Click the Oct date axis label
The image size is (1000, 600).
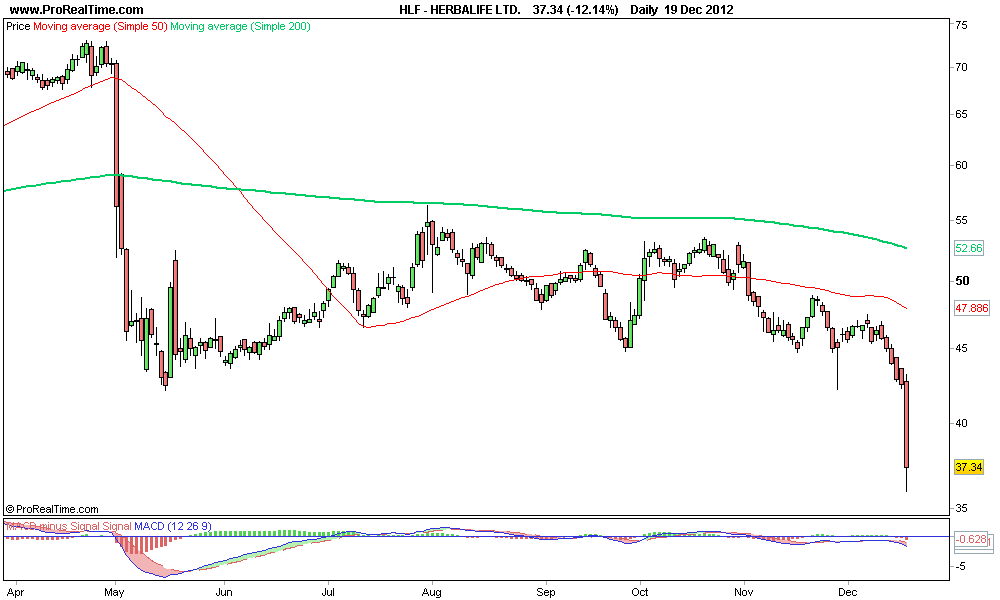point(640,592)
